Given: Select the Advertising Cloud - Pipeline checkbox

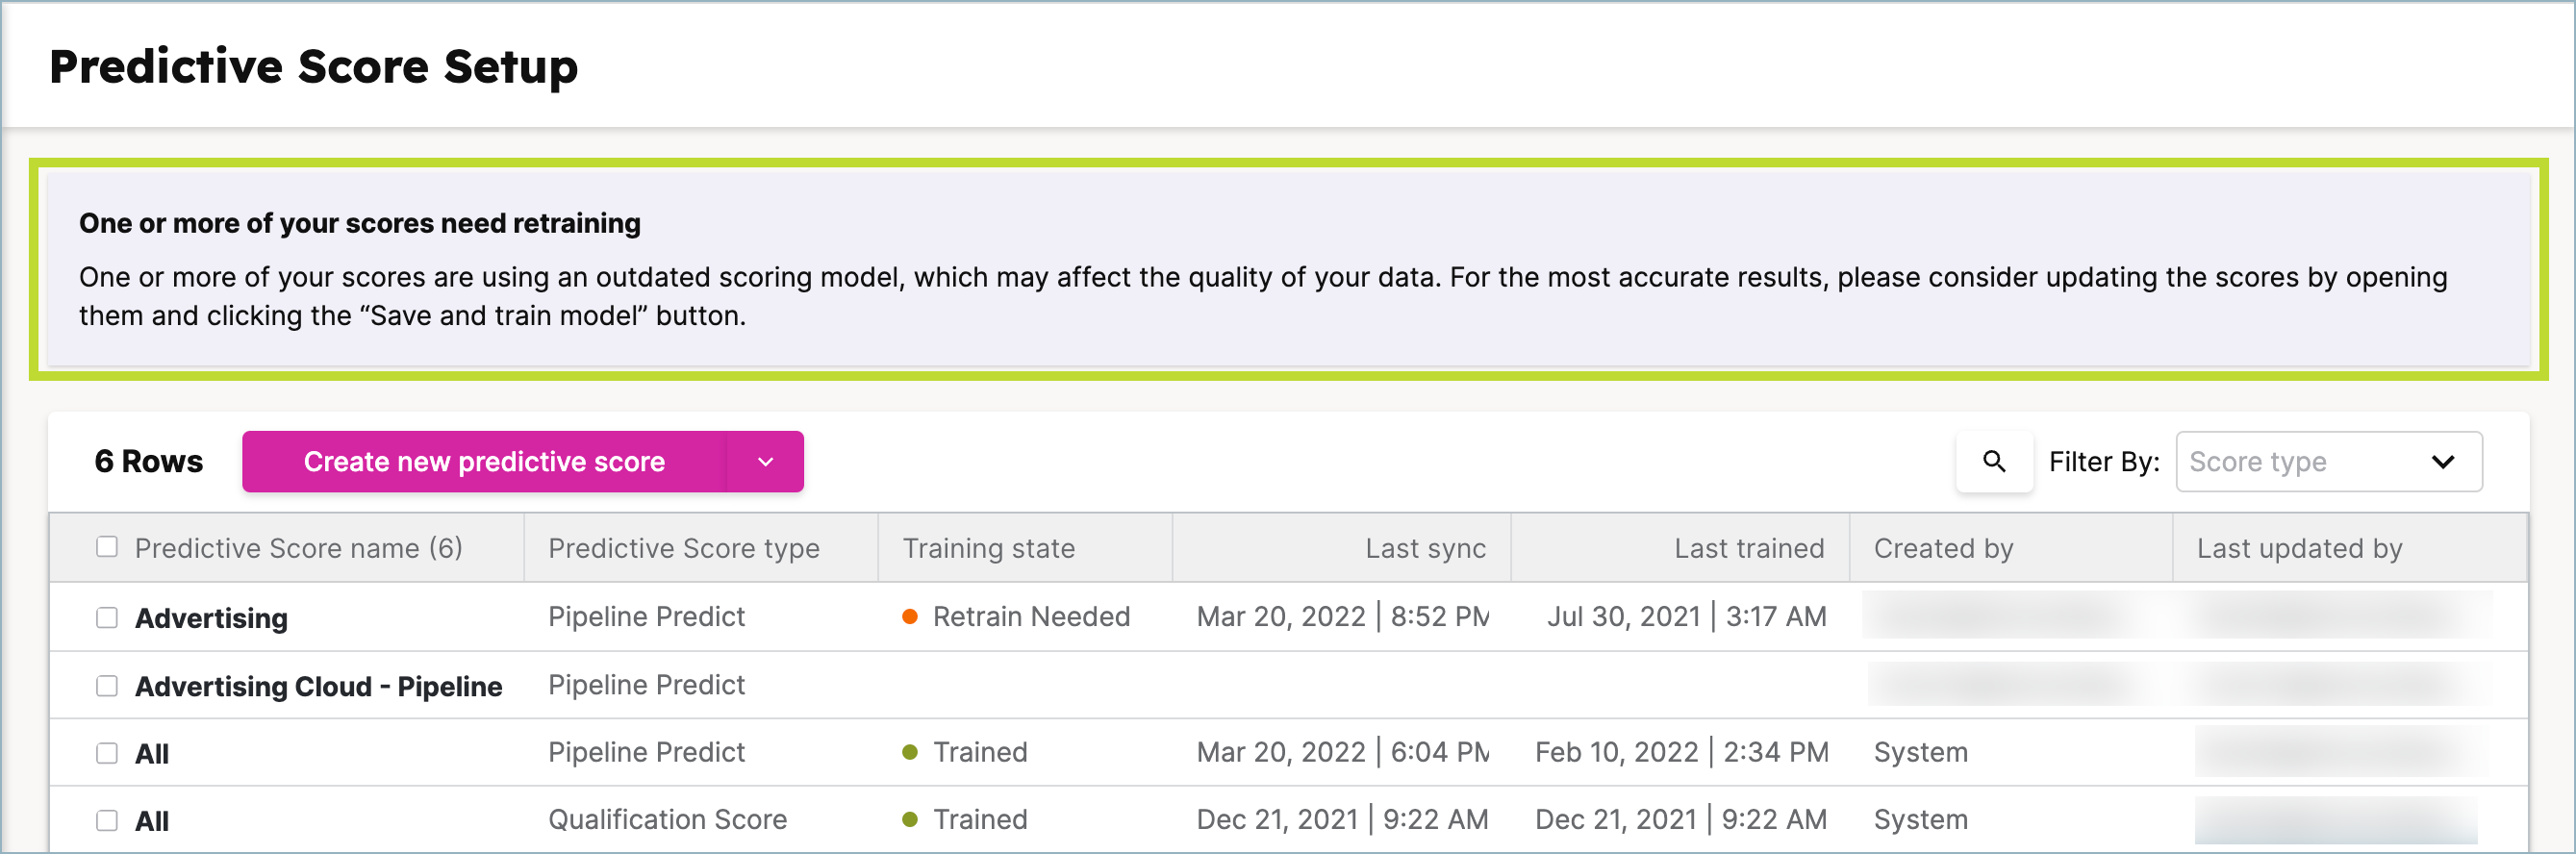Looking at the screenshot, I should coord(107,685).
